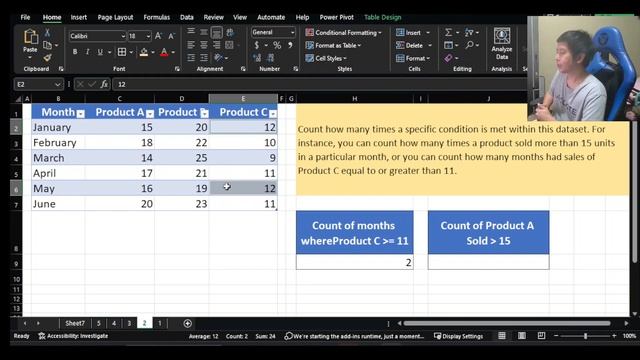Cancel formula bar entry with X
The image size is (640, 360).
coord(80,84)
